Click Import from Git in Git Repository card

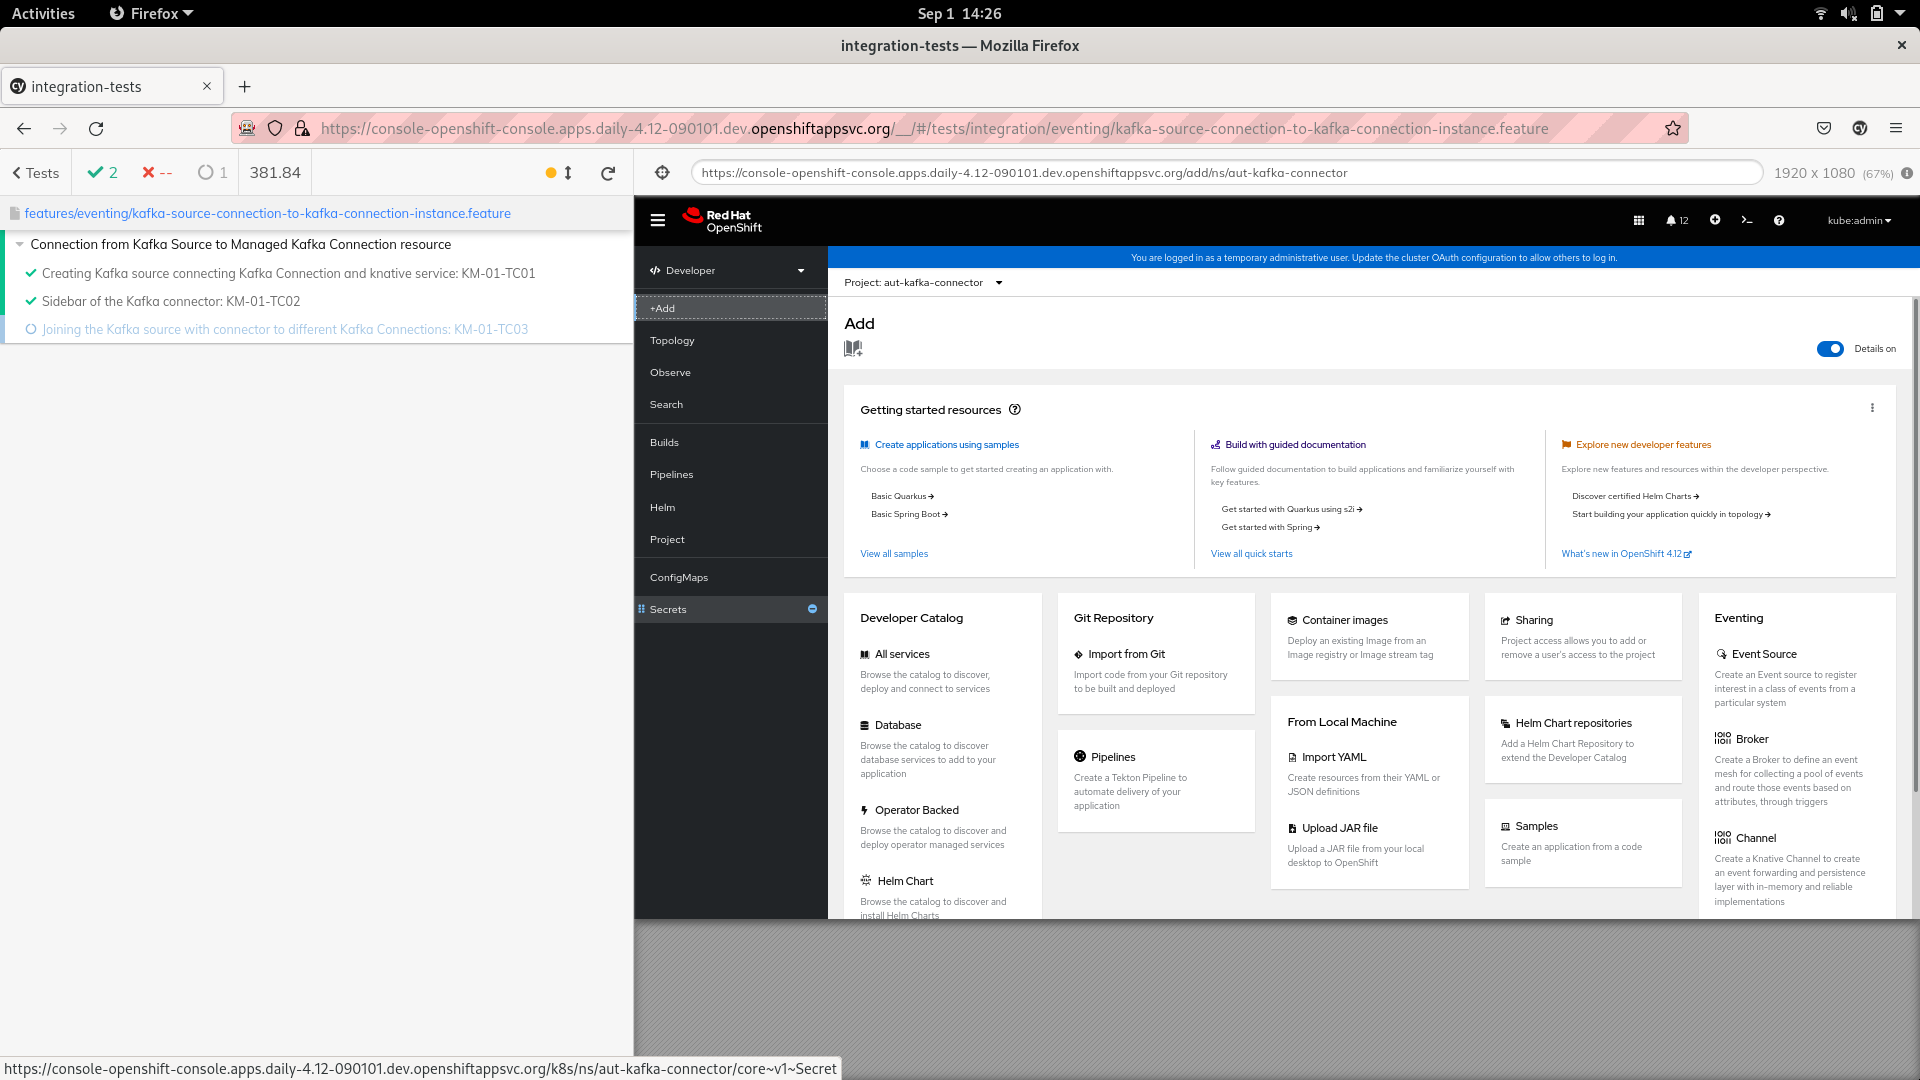pyautogui.click(x=1127, y=654)
